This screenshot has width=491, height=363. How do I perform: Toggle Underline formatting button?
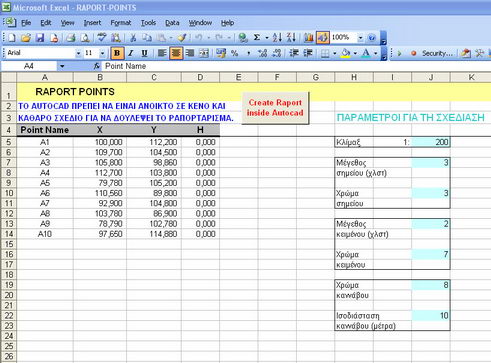click(144, 53)
